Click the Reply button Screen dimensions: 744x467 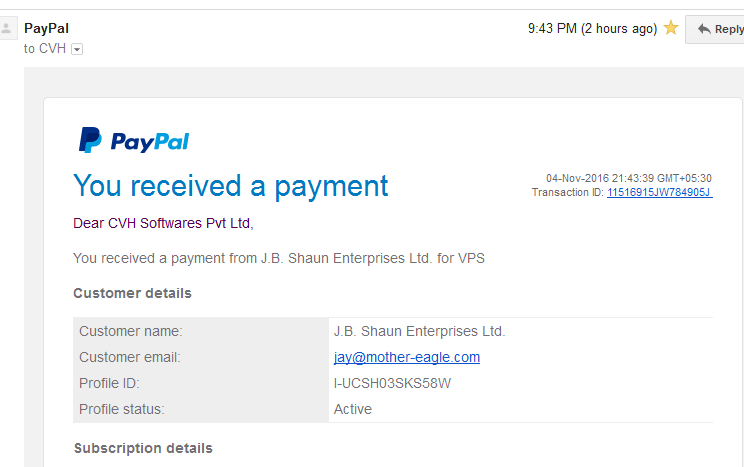715,29
